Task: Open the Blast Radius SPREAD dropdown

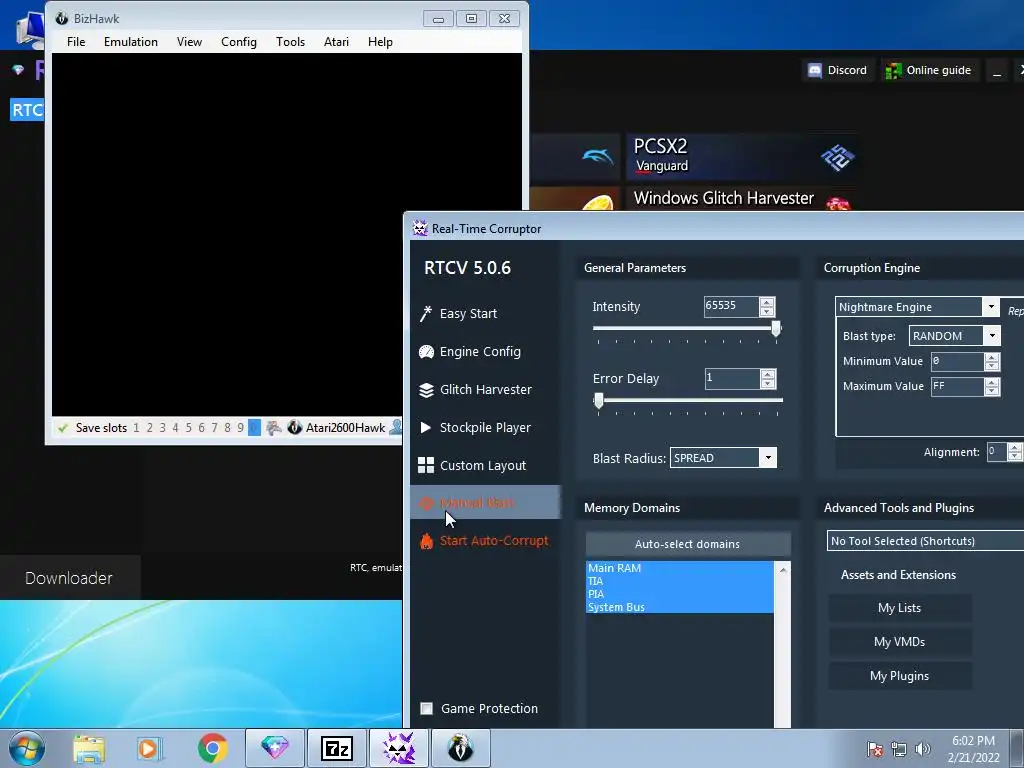Action: 769,458
